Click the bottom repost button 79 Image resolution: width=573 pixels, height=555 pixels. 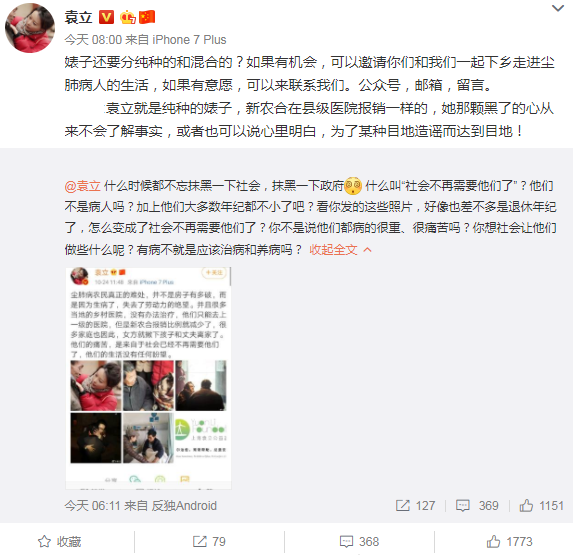[209, 541]
